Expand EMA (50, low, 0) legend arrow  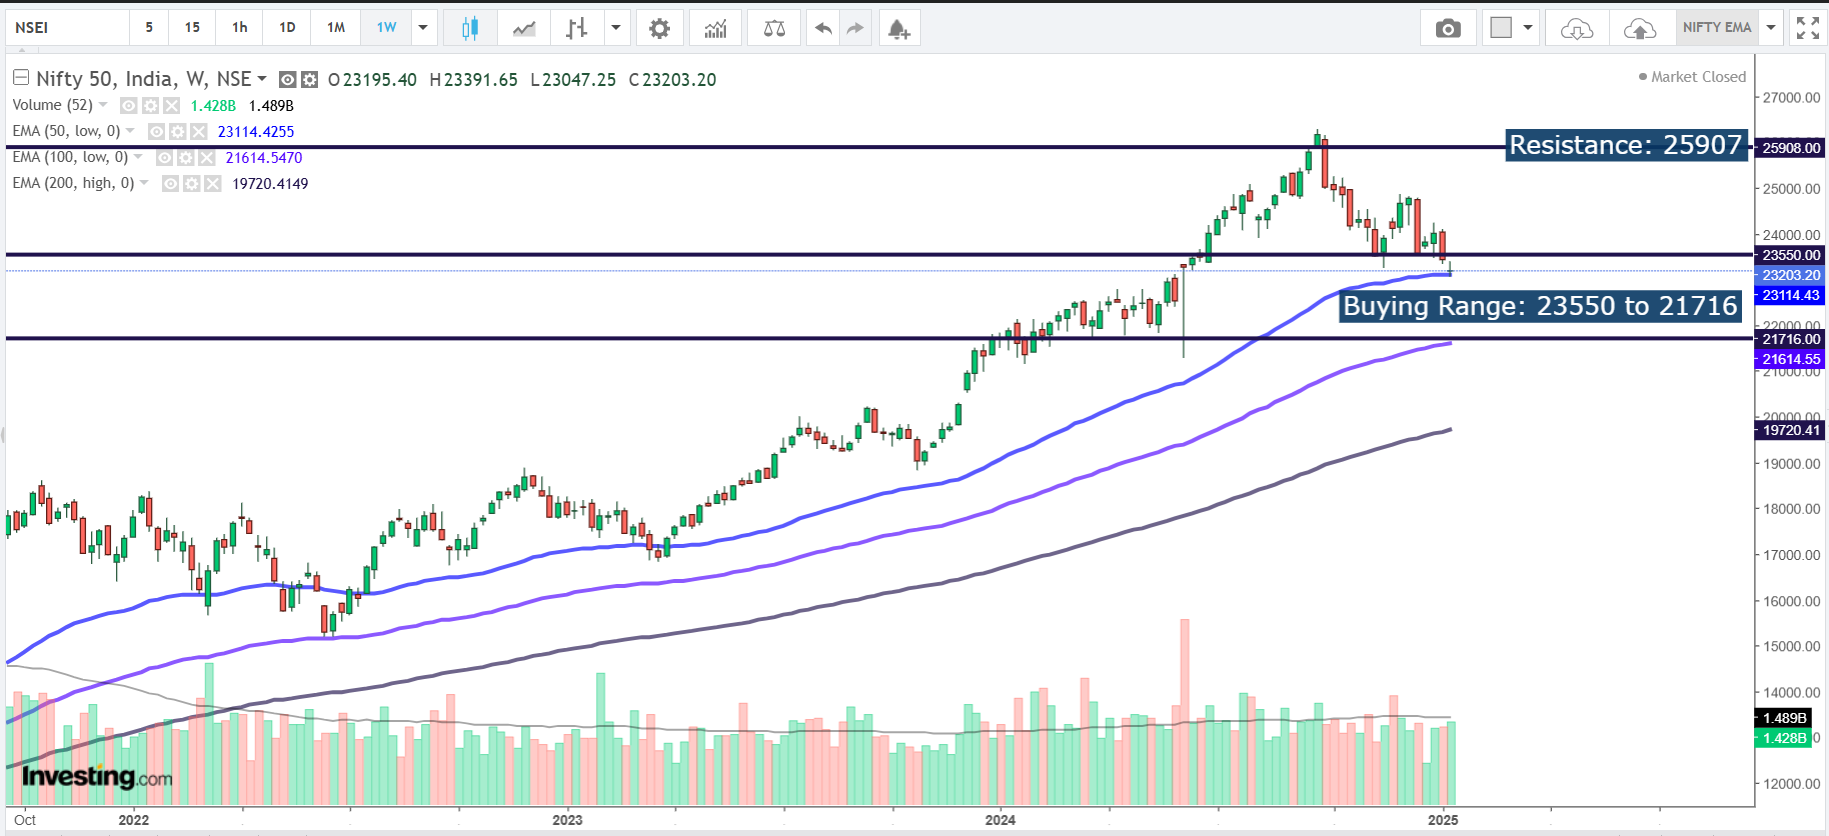click(130, 131)
